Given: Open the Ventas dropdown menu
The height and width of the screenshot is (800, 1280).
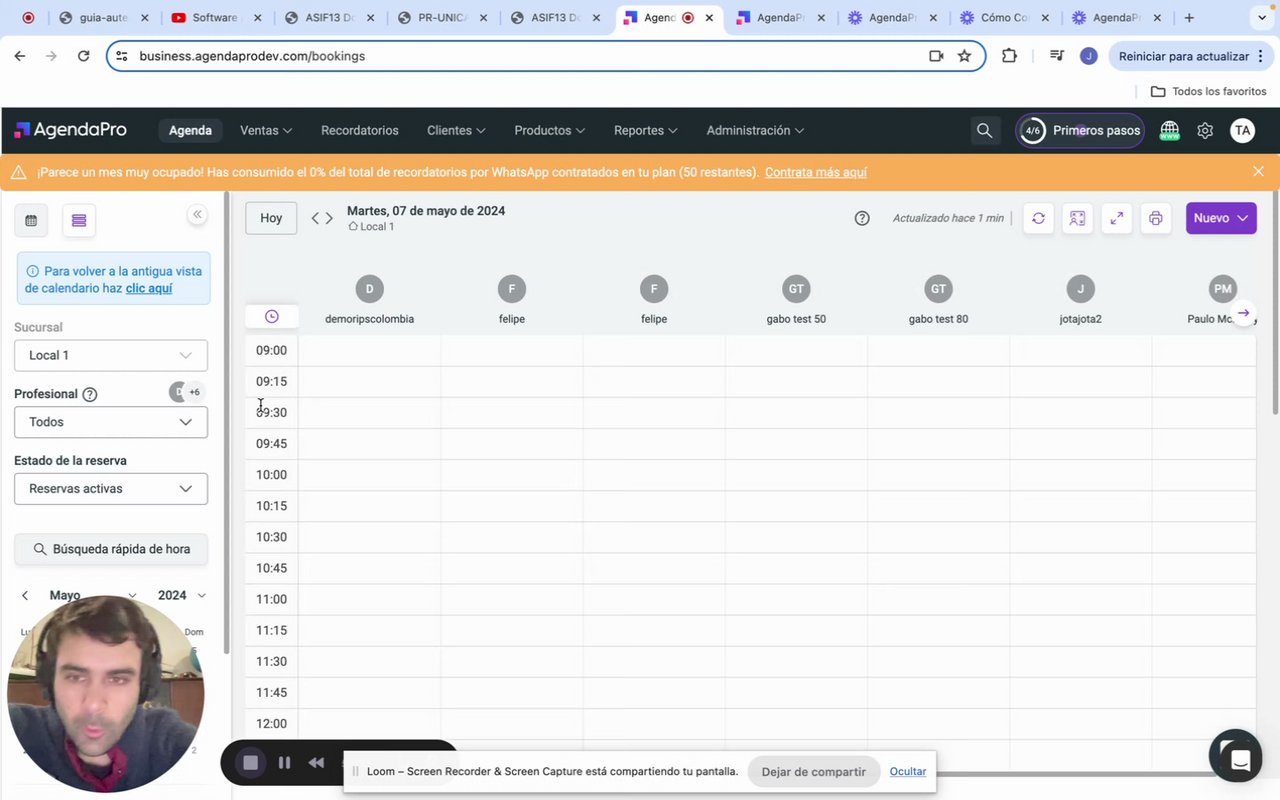Looking at the screenshot, I should pyautogui.click(x=266, y=130).
